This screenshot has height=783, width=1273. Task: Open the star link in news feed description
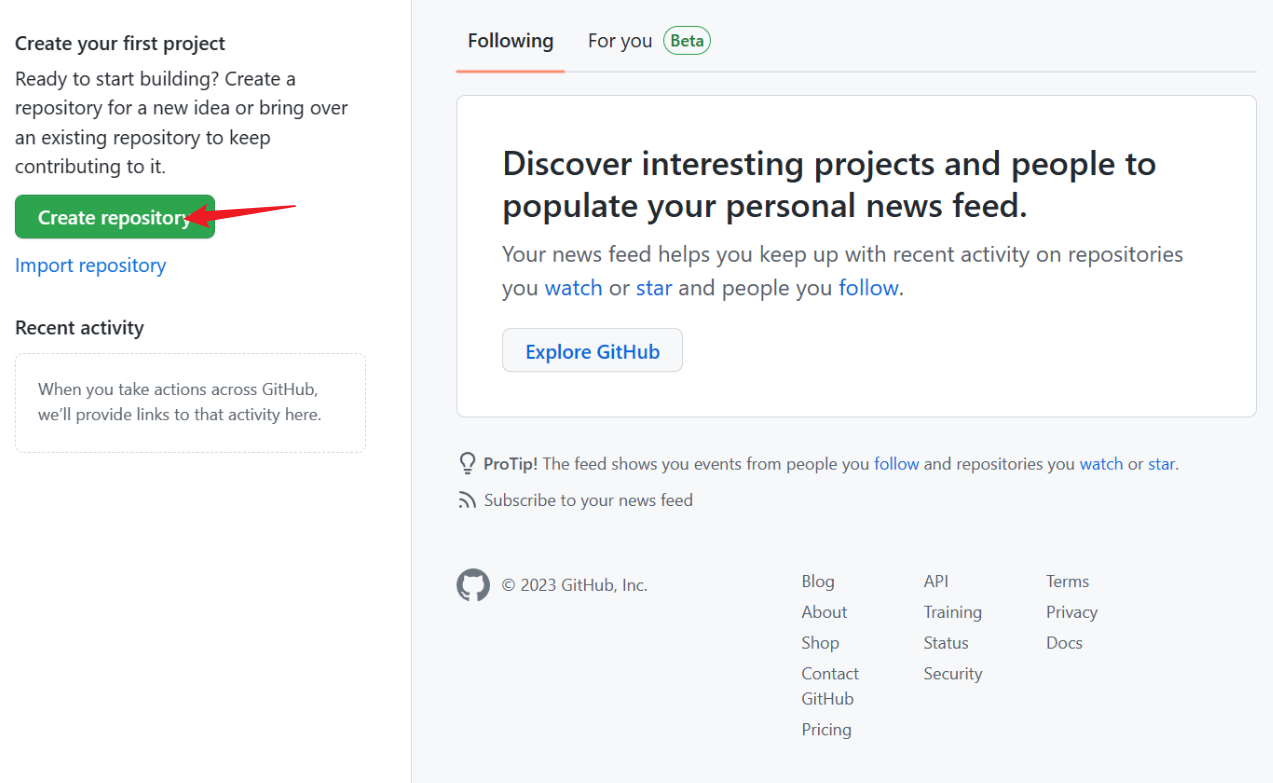tap(654, 288)
